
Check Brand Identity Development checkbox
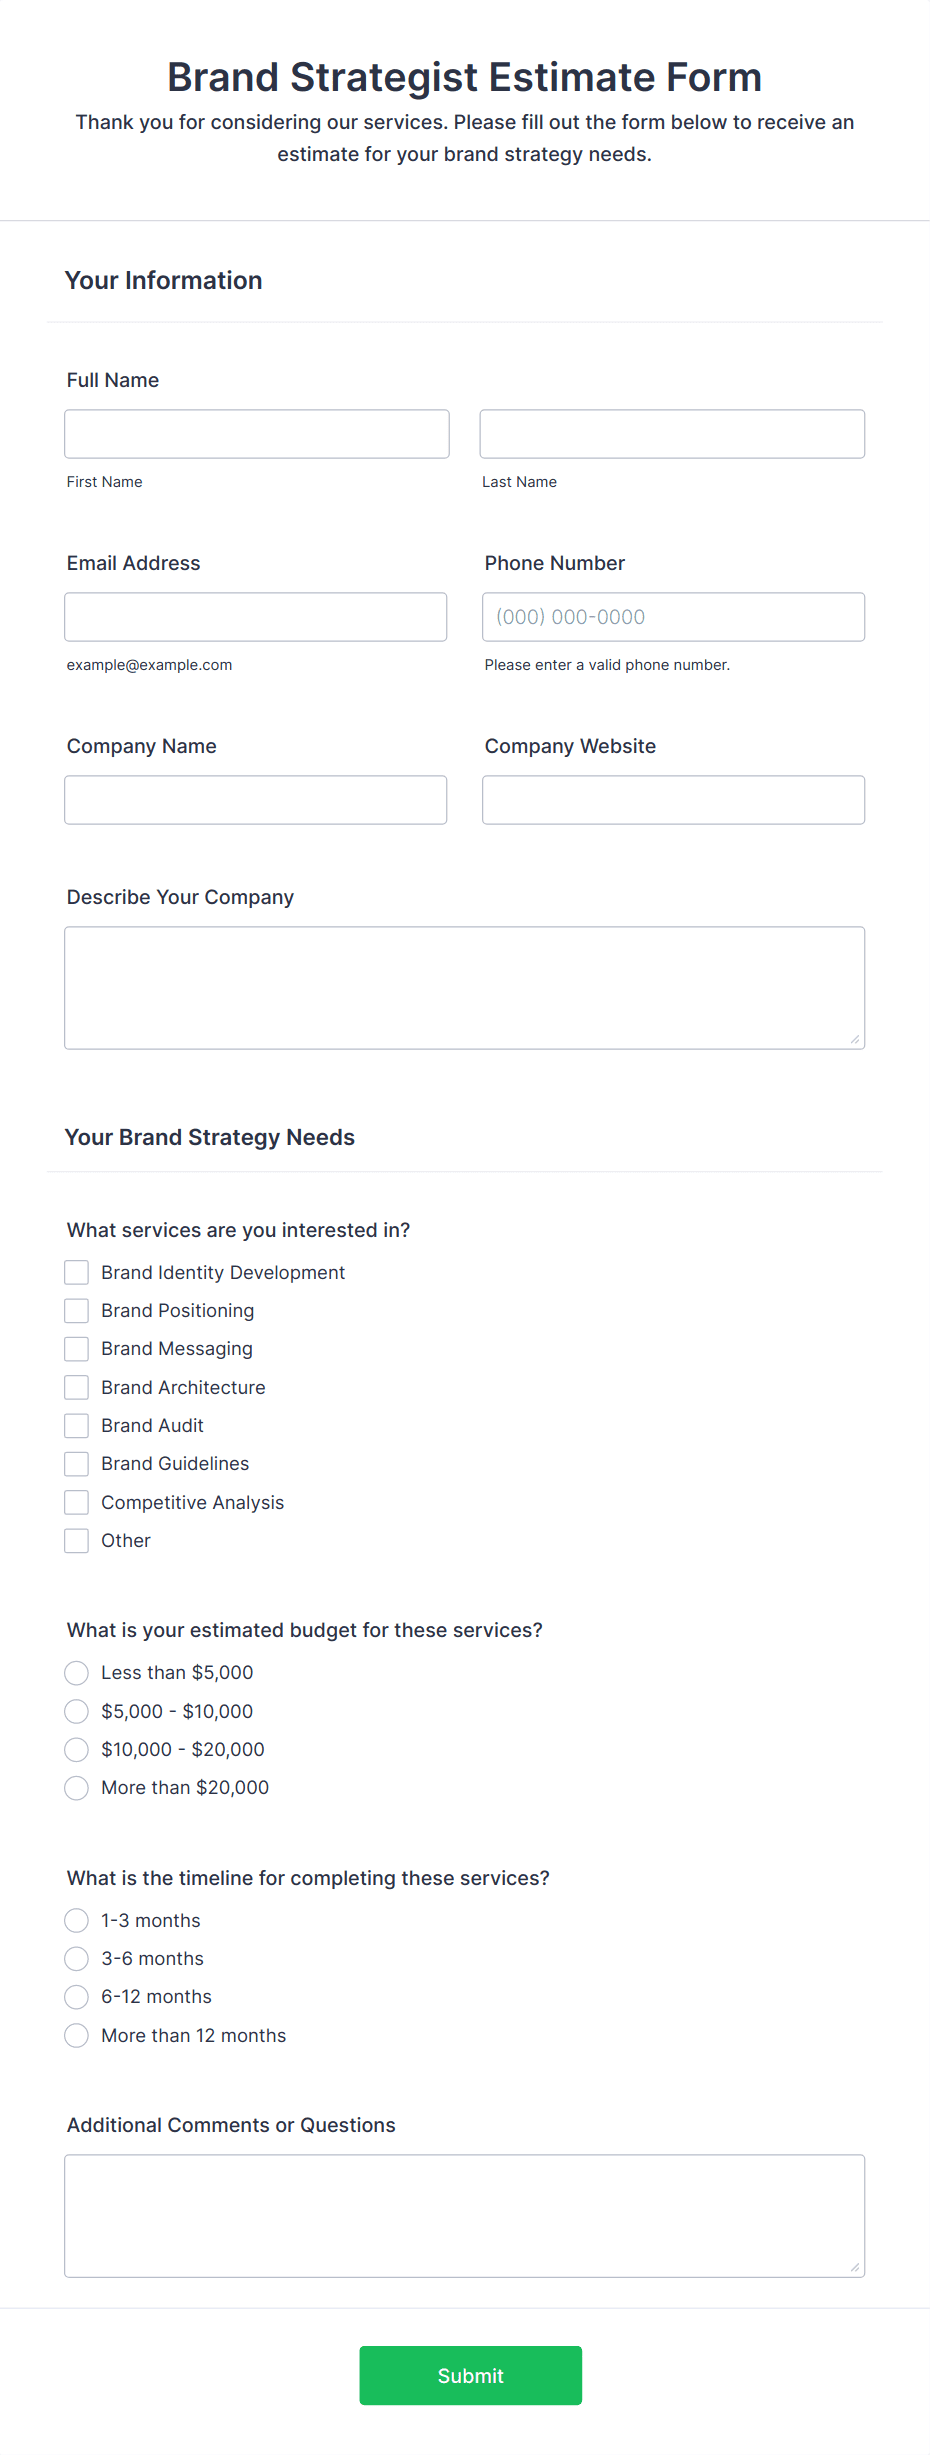click(x=77, y=1272)
